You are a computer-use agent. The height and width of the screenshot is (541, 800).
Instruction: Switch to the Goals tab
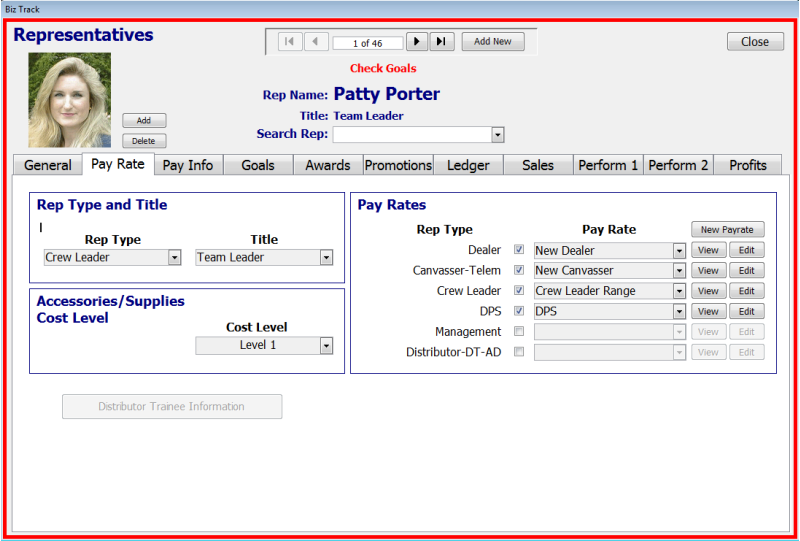pyautogui.click(x=258, y=165)
